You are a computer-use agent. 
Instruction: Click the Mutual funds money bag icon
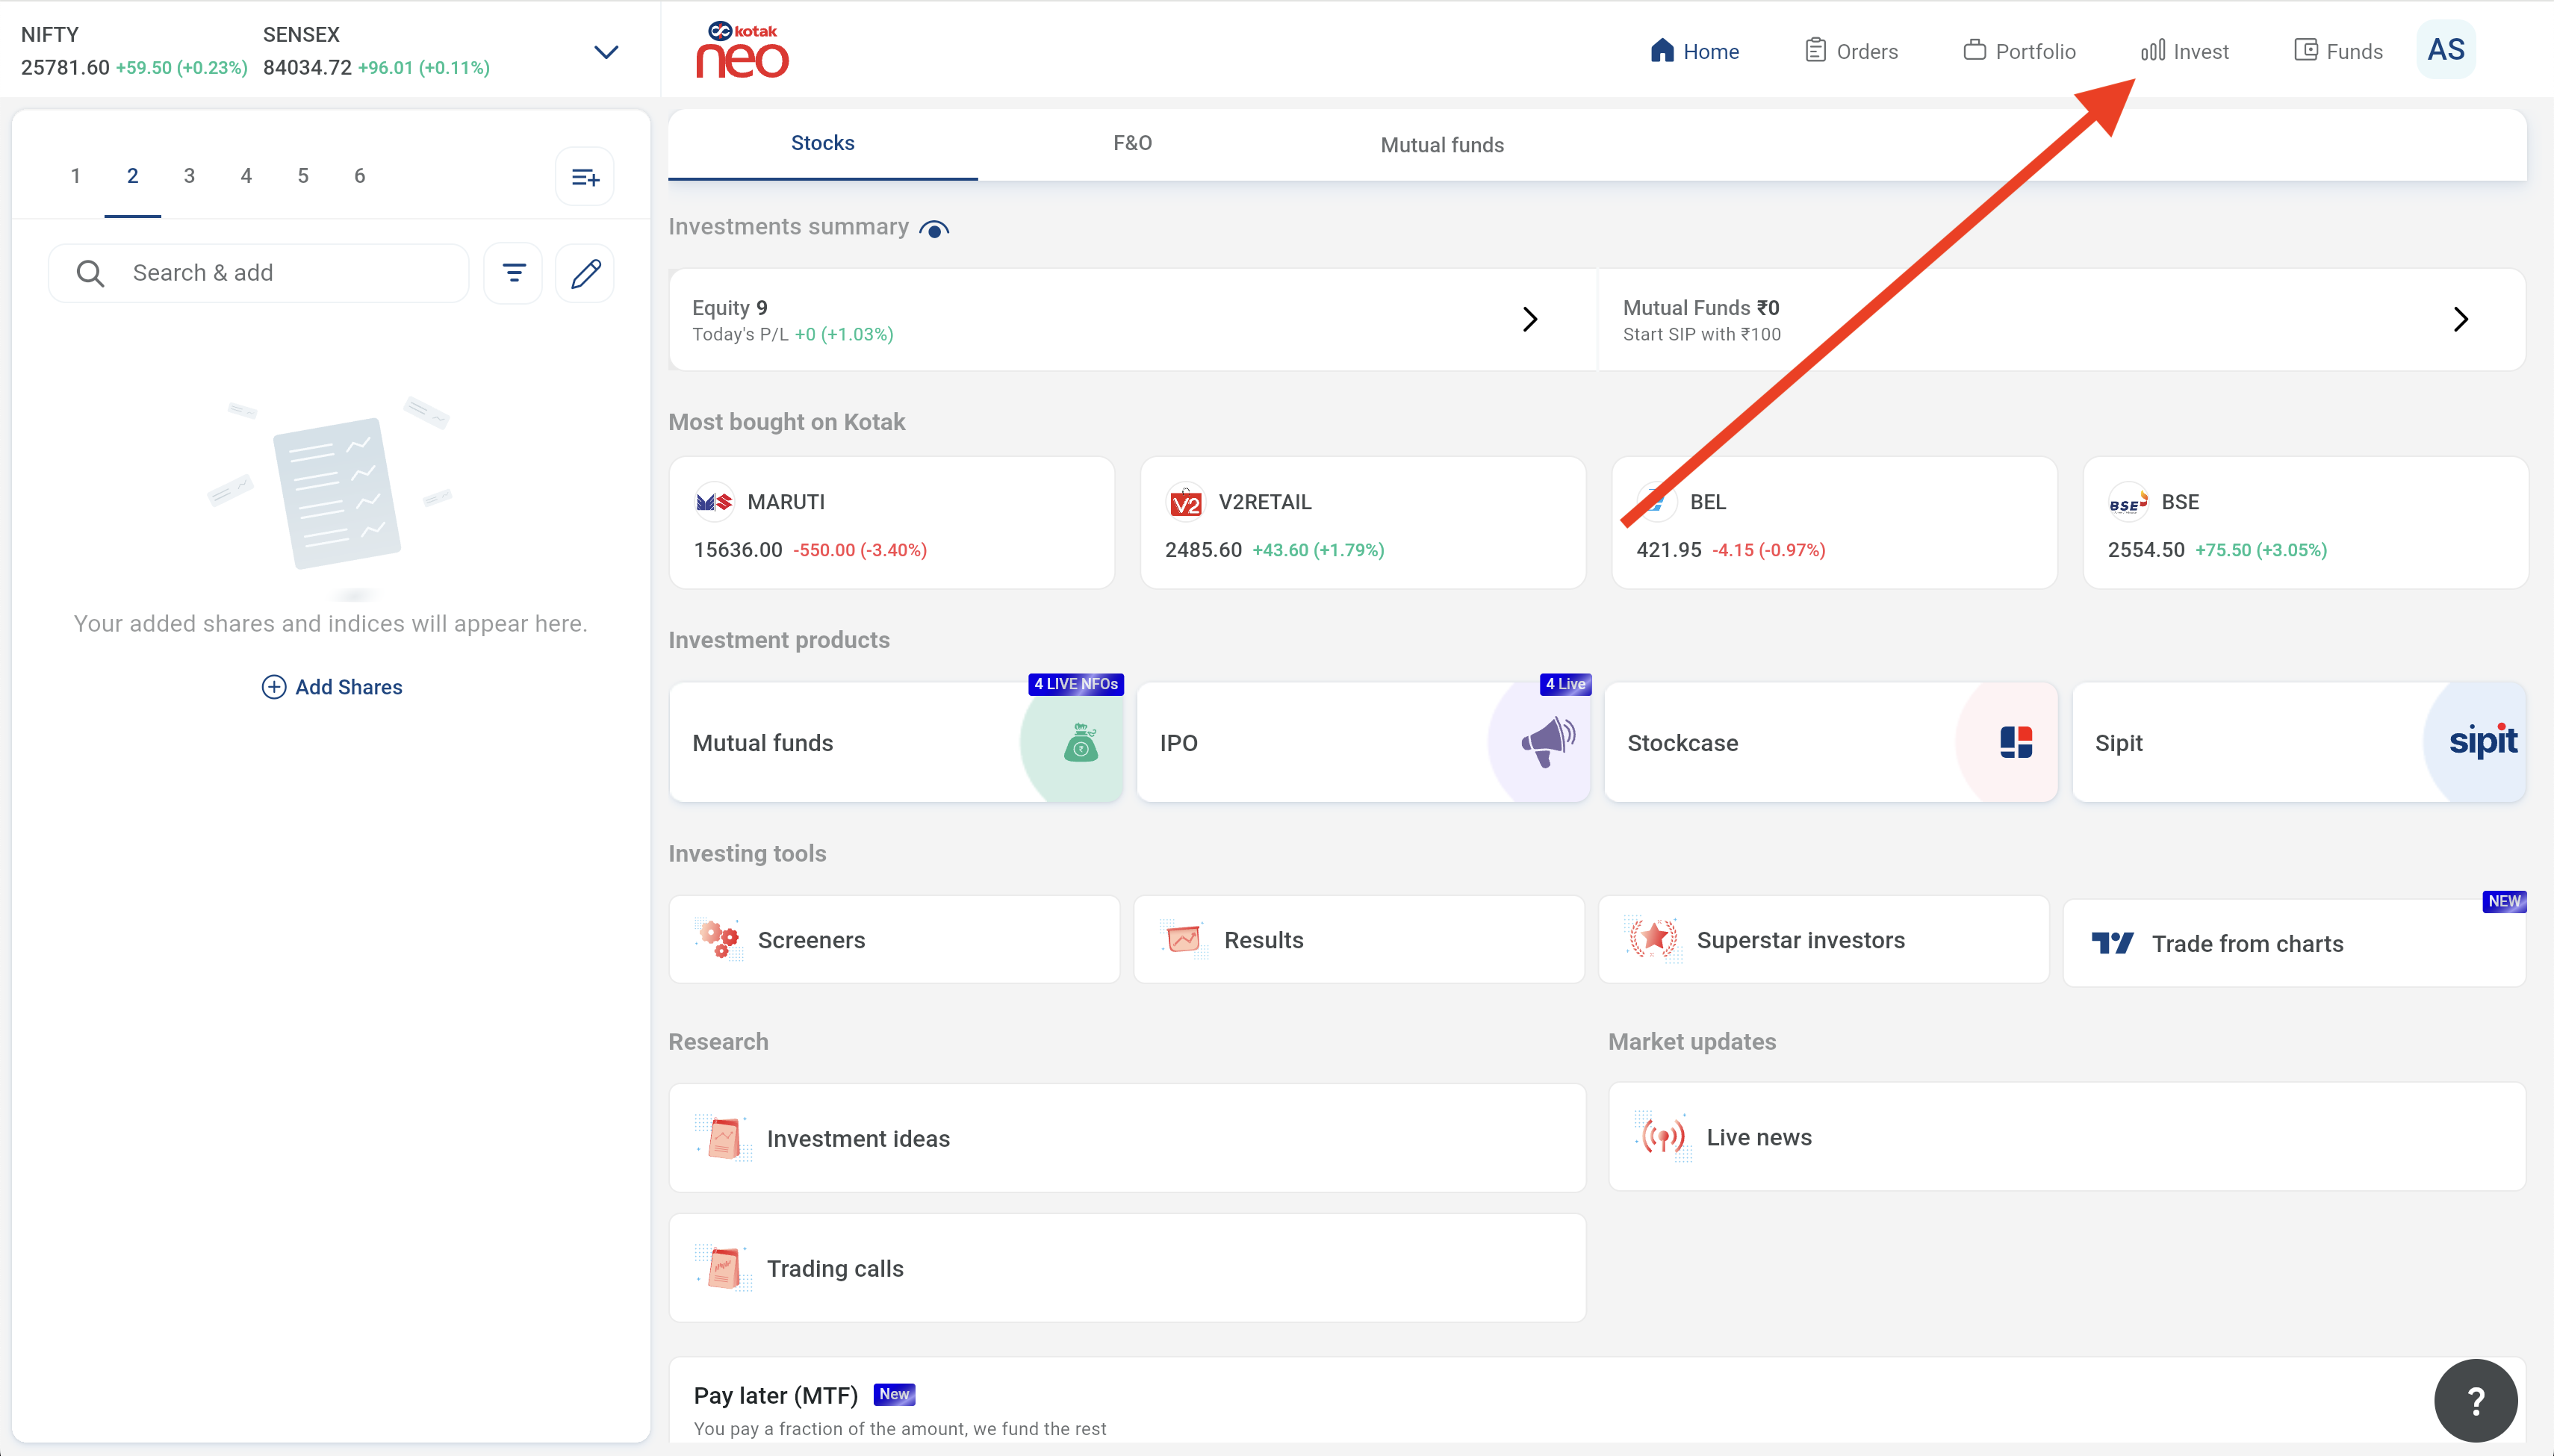(1080, 743)
